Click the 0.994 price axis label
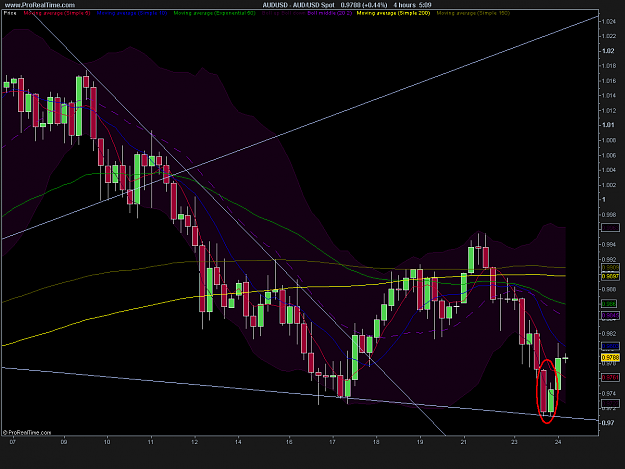 (609, 244)
